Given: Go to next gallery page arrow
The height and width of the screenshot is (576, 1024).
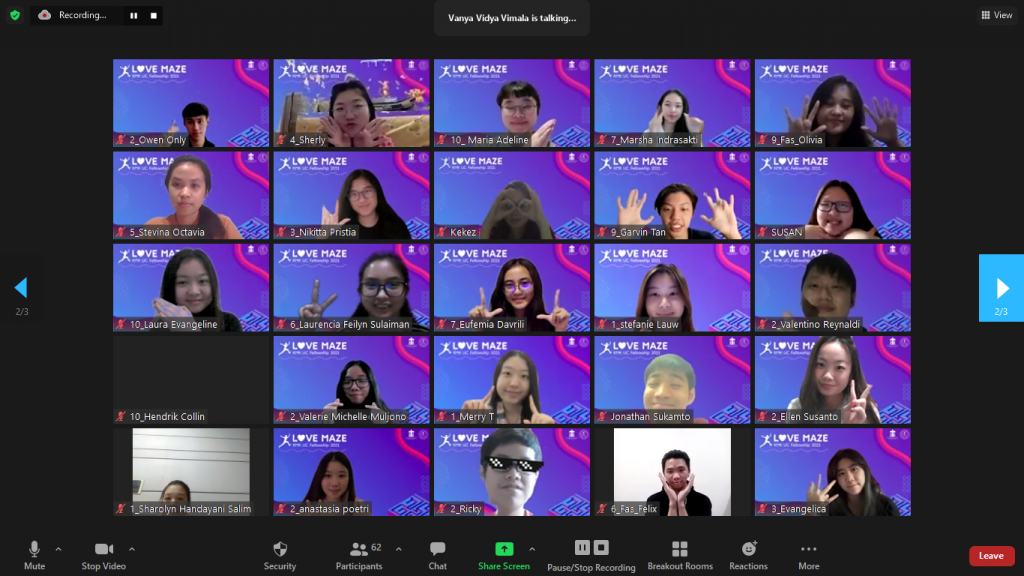Looking at the screenshot, I should pyautogui.click(x=1001, y=288).
